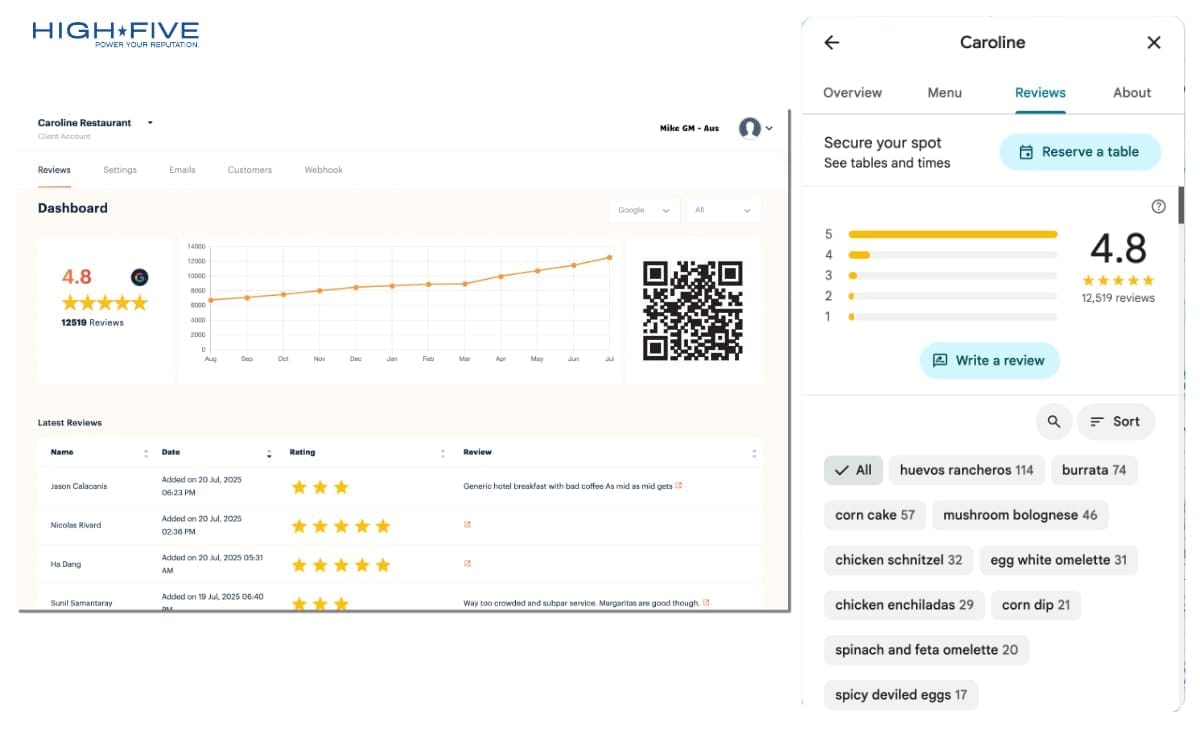Open the search icon above the review filters
Viewport: 1200px width, 733px height.
1053,421
